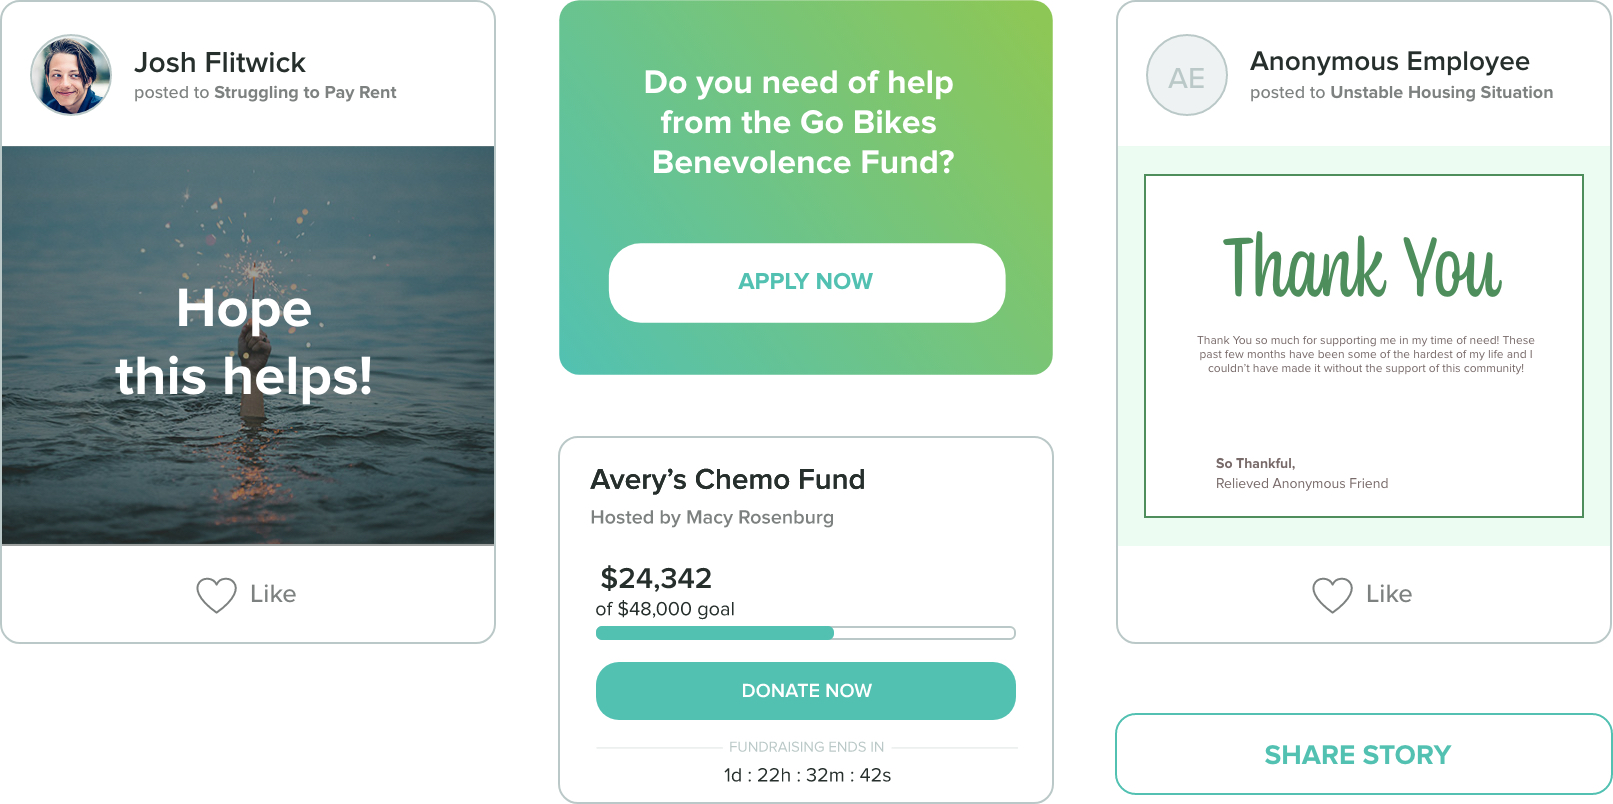The height and width of the screenshot is (804, 1613).
Task: Click the fundraising goal progress bar
Action: pyautogui.click(x=806, y=633)
